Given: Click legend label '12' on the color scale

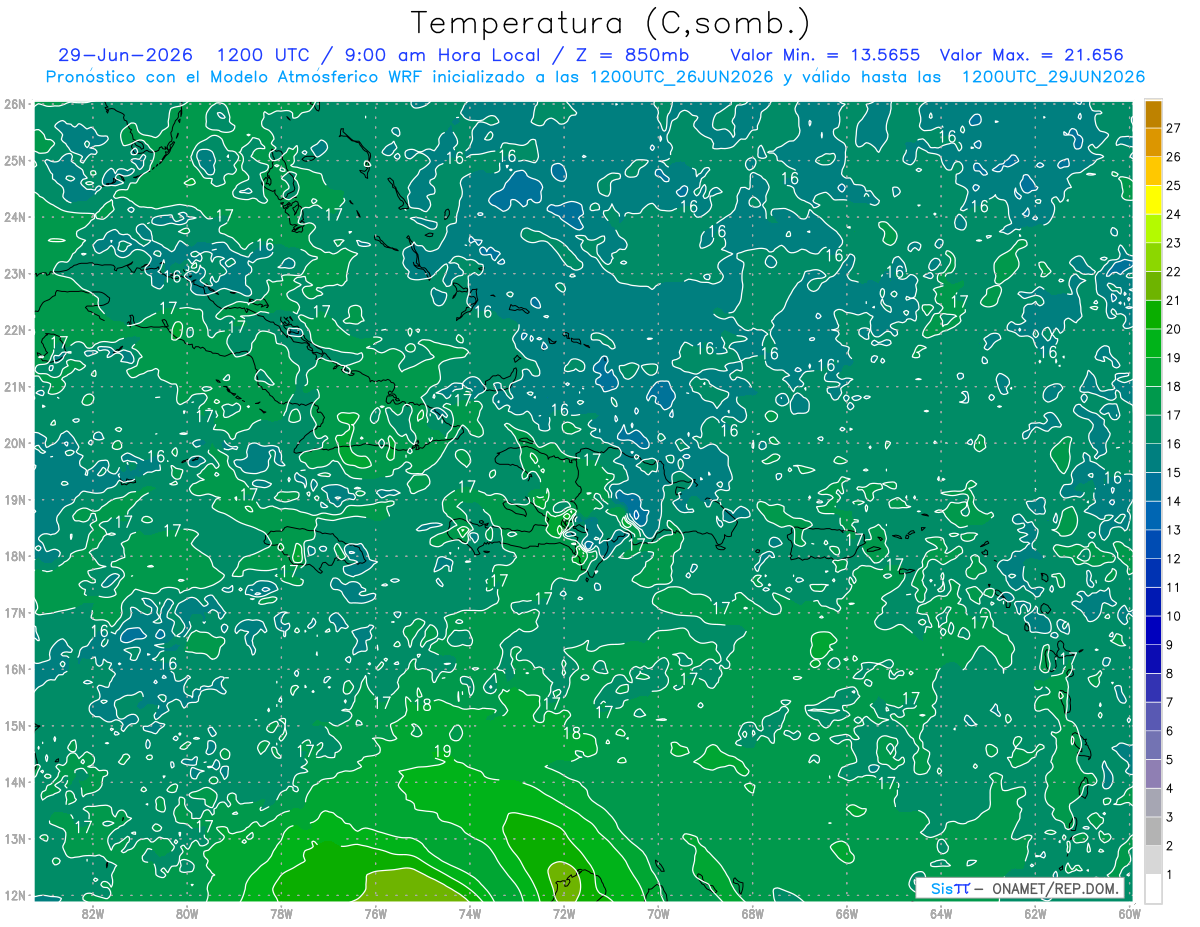Looking at the screenshot, I should point(1174,559).
